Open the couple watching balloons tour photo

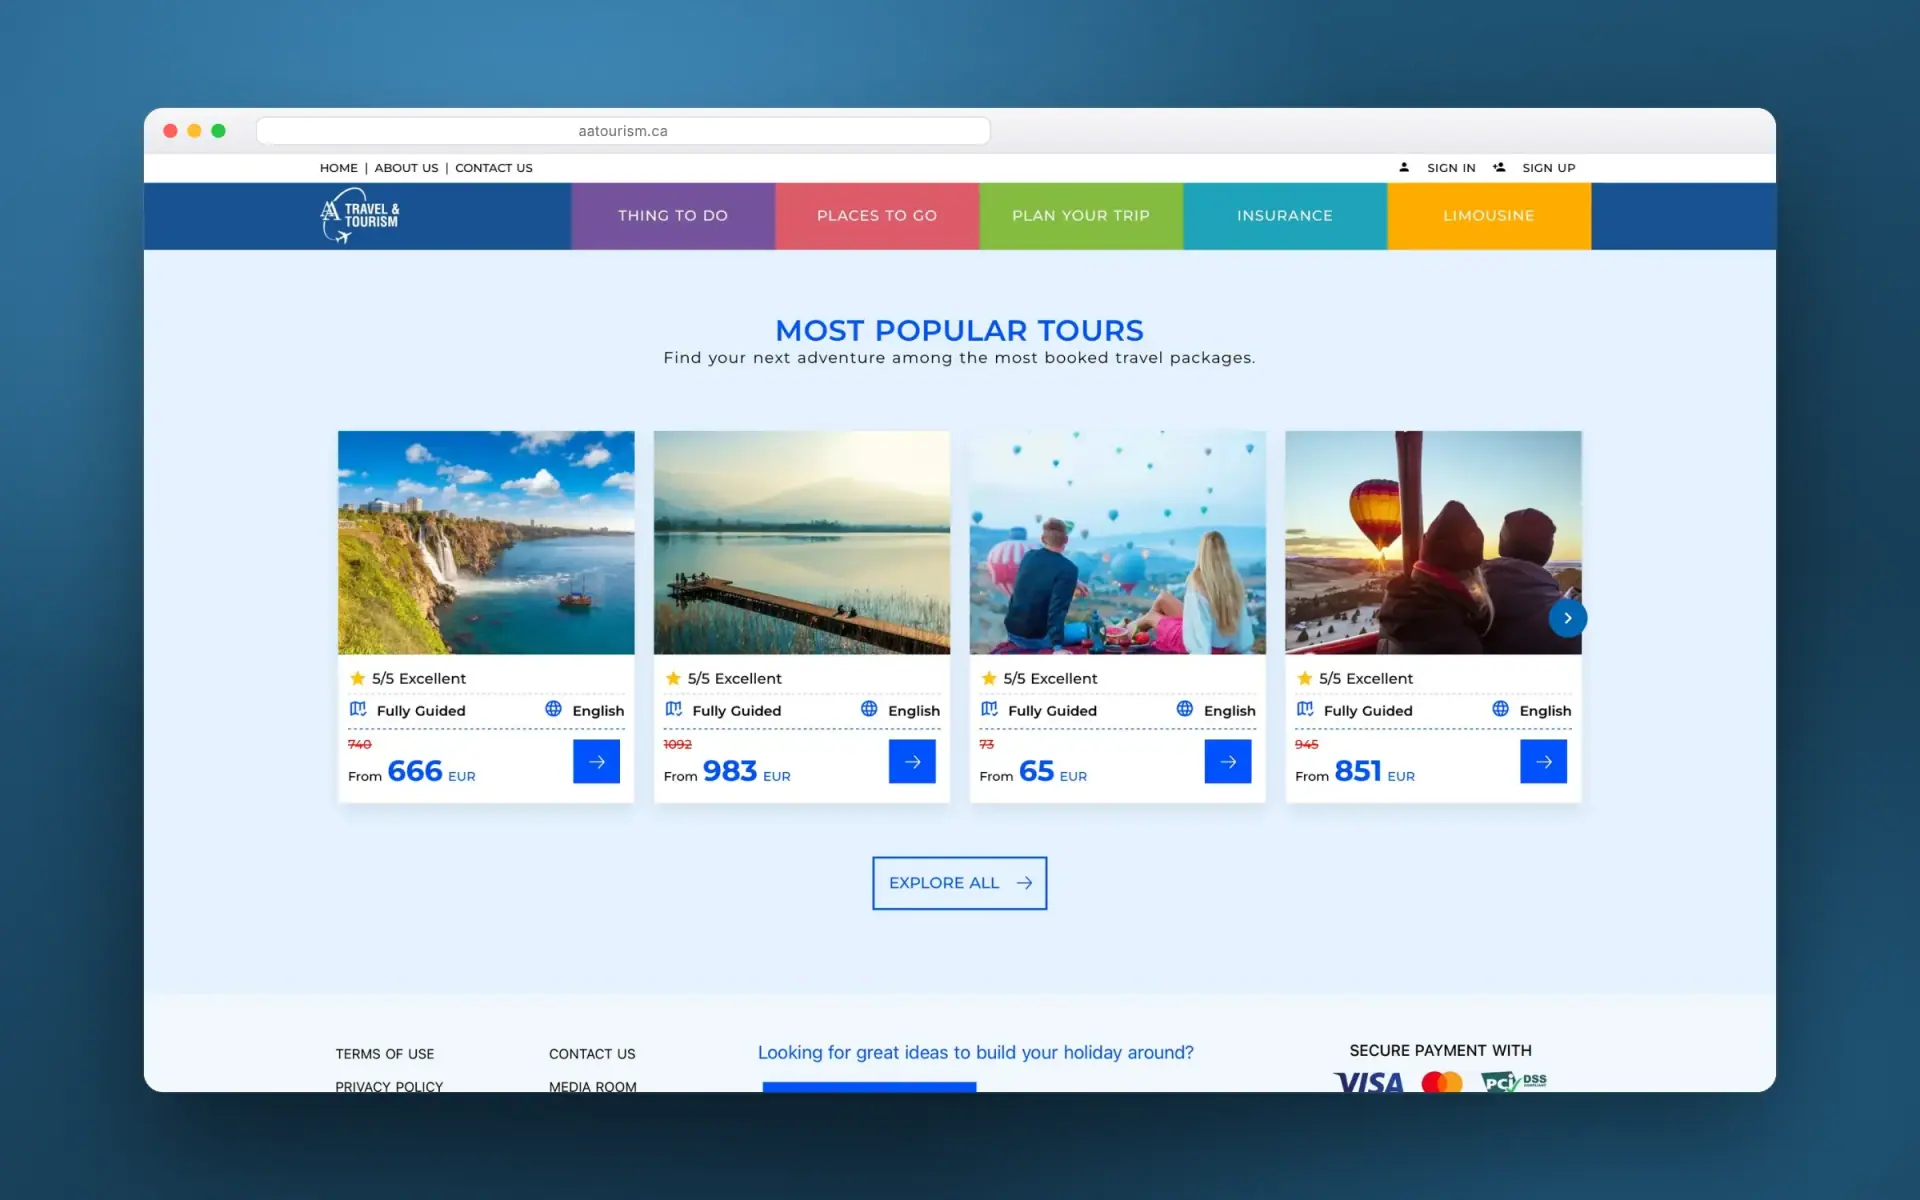(x=1117, y=542)
